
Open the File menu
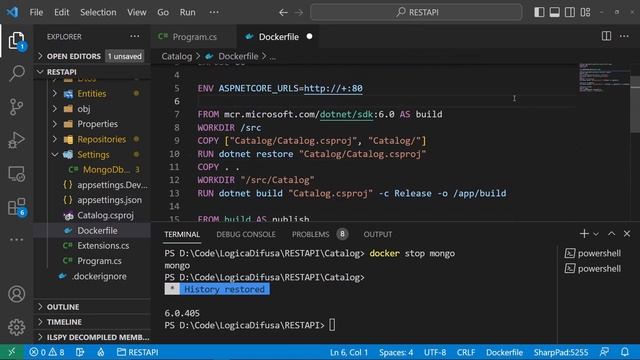point(36,12)
